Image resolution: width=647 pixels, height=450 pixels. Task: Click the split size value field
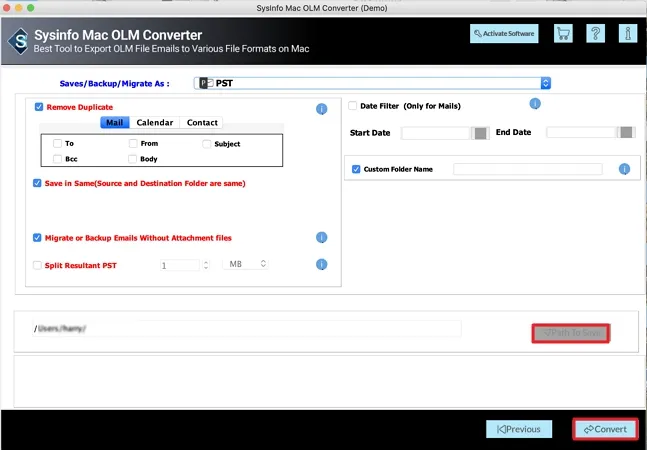(x=180, y=265)
